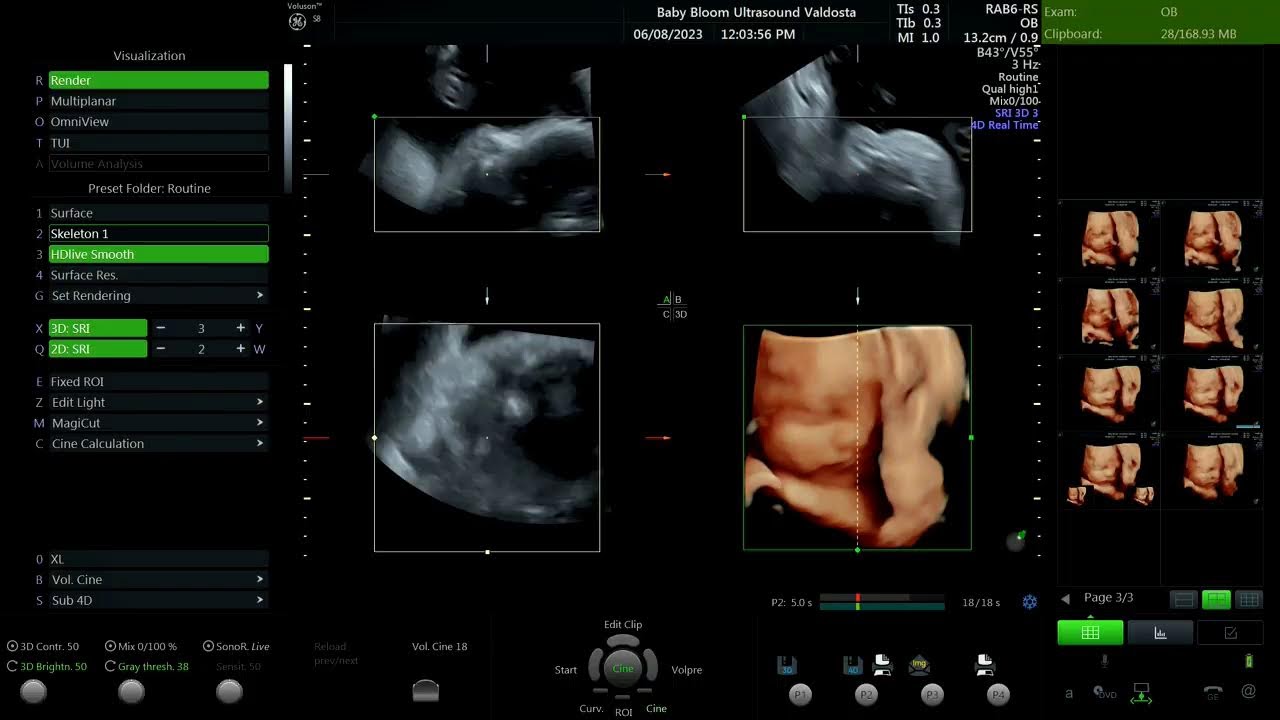1280x720 pixels.
Task: Select the OmniView visualization mode
Action: click(158, 121)
